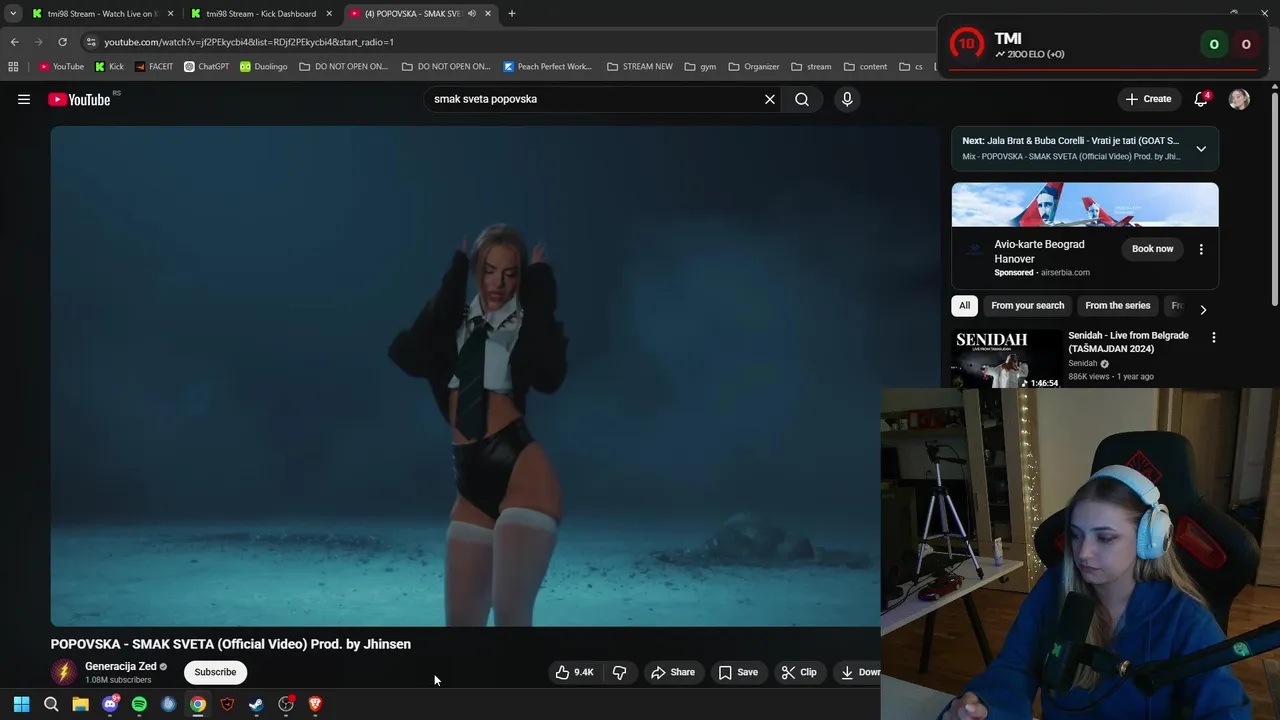
Task: Open Windows taskbar search
Action: point(51,704)
